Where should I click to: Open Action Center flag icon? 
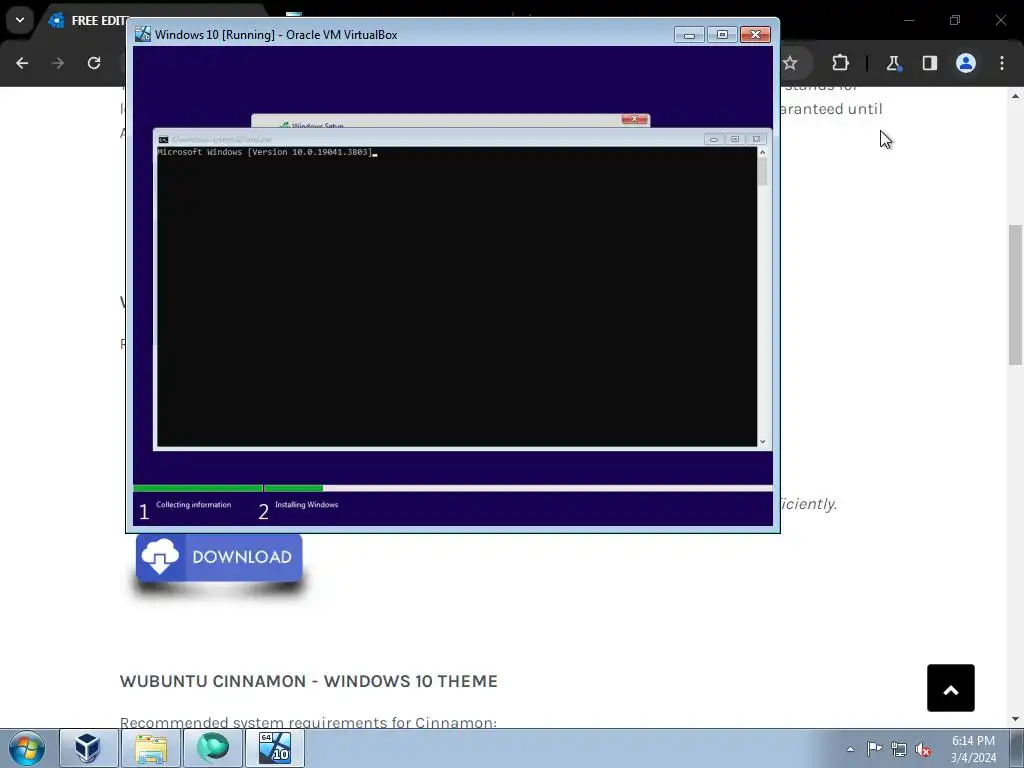coord(874,749)
